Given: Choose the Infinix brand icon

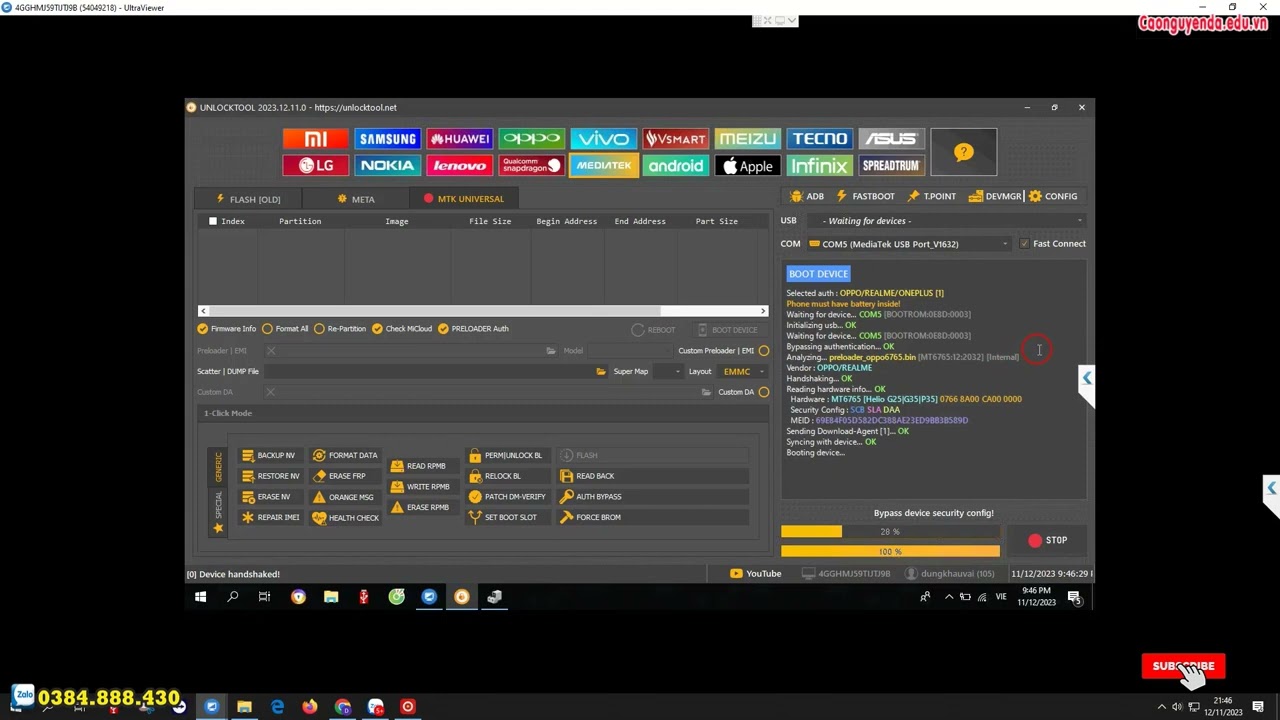Looking at the screenshot, I should pos(819,166).
